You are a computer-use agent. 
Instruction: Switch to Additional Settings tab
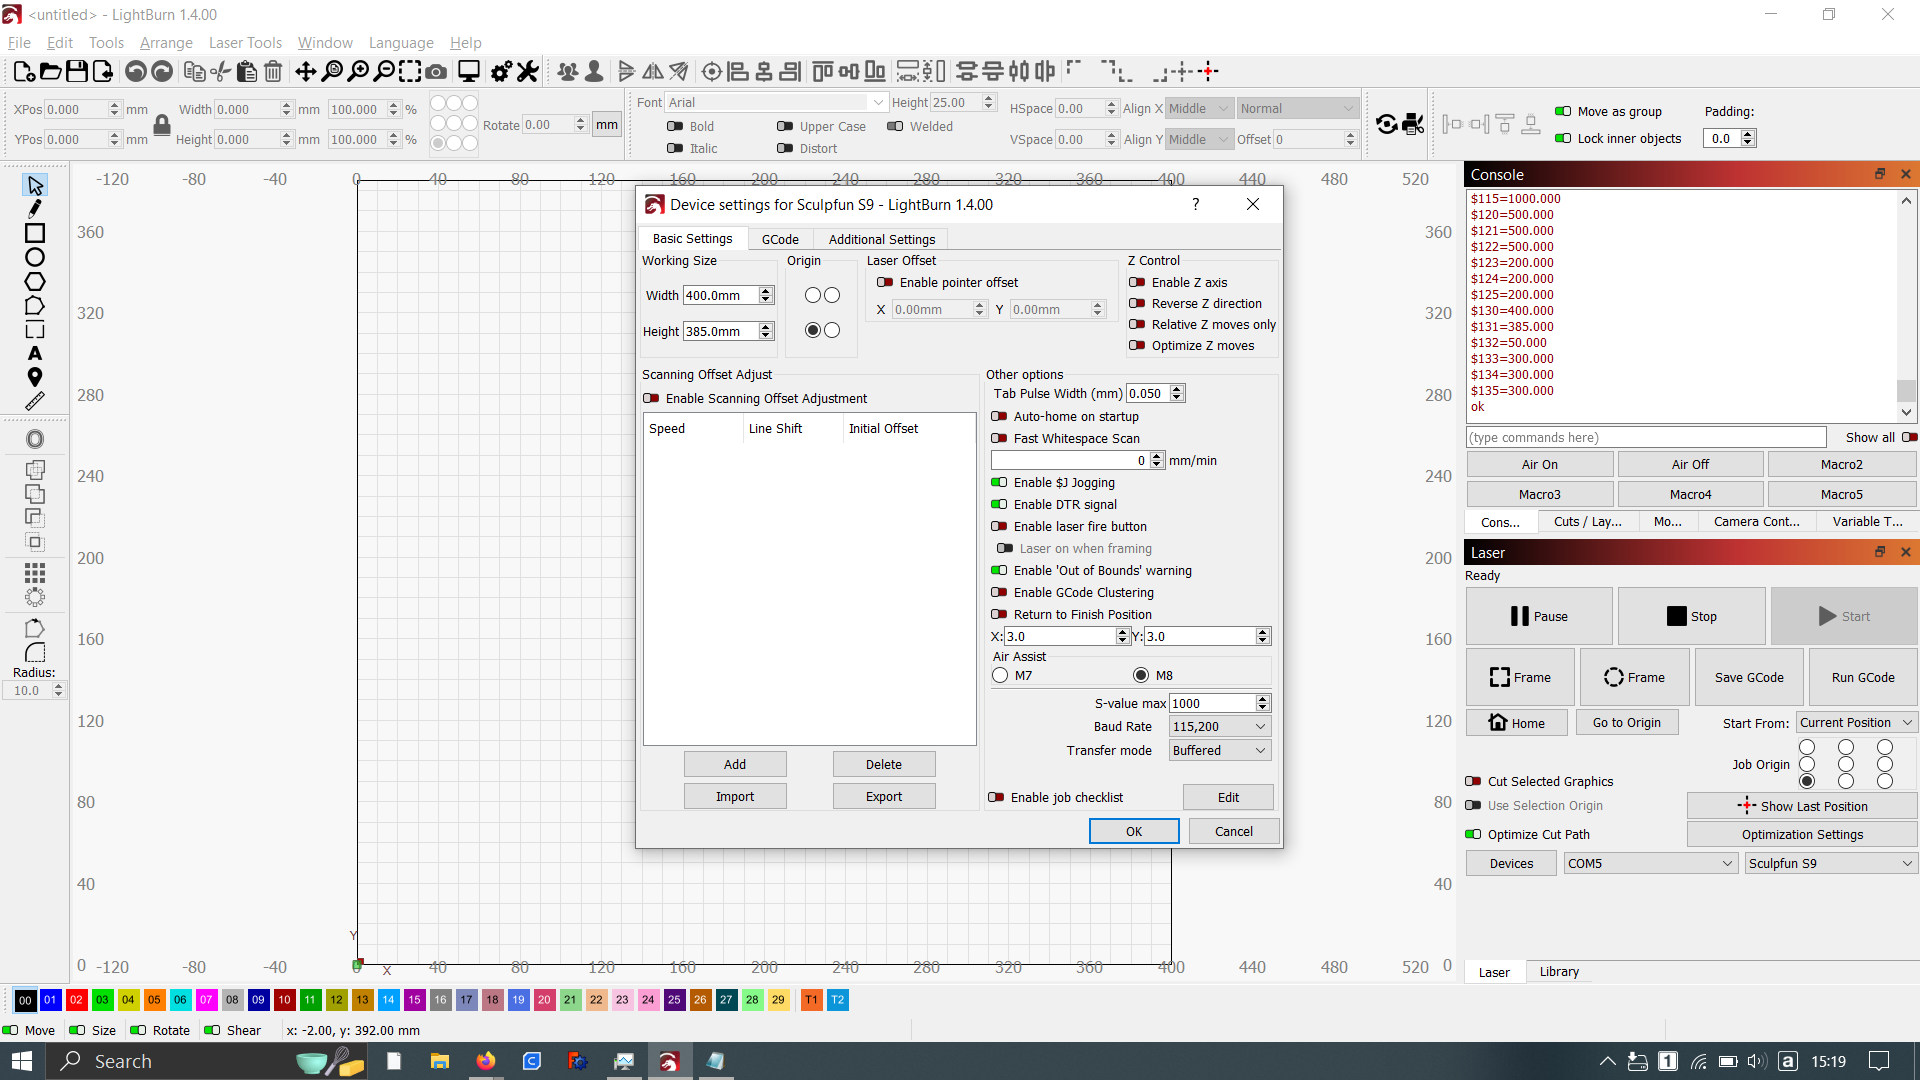tap(882, 240)
